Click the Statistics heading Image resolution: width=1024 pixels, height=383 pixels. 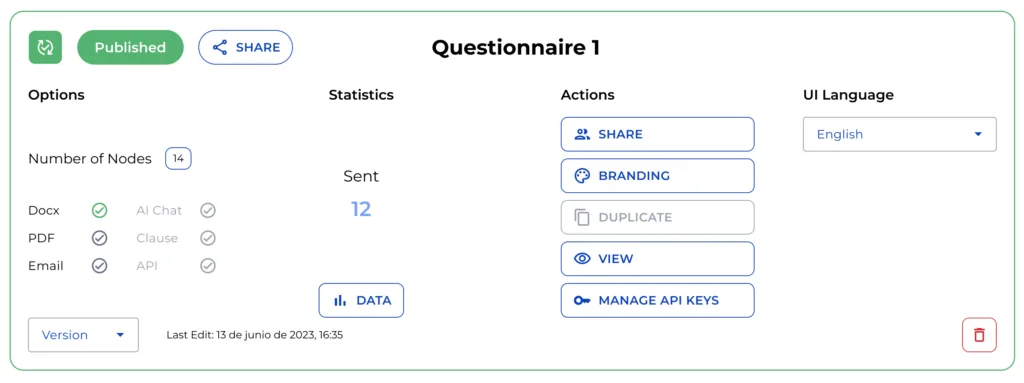(361, 95)
